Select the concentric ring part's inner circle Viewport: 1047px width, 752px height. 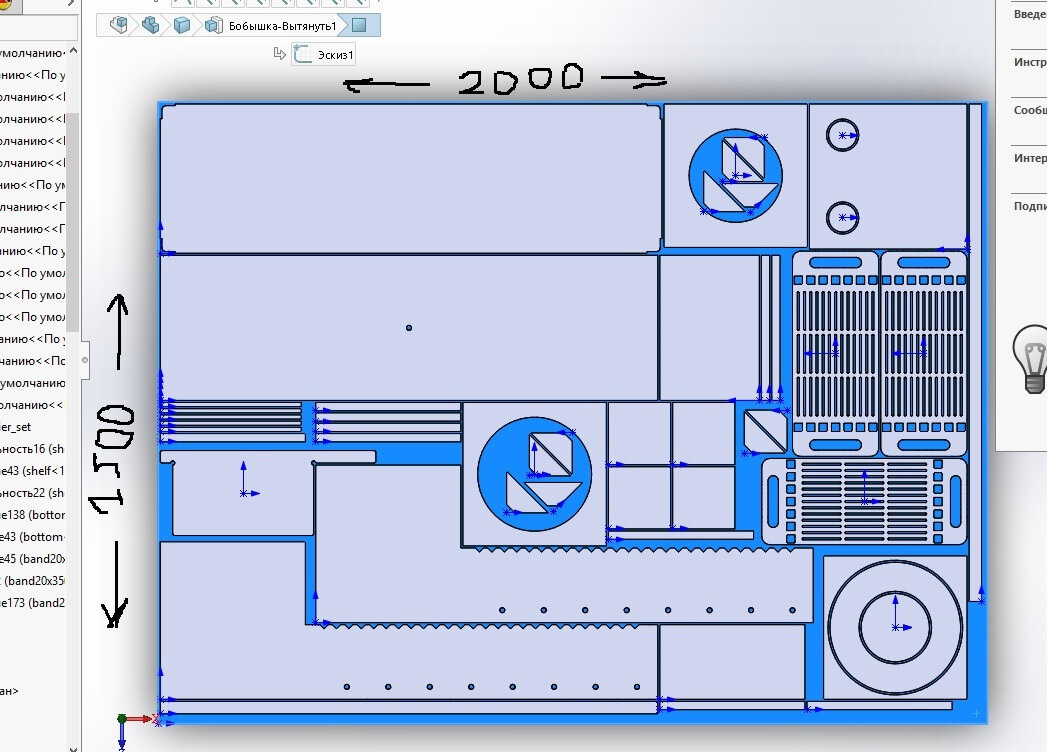(895, 628)
